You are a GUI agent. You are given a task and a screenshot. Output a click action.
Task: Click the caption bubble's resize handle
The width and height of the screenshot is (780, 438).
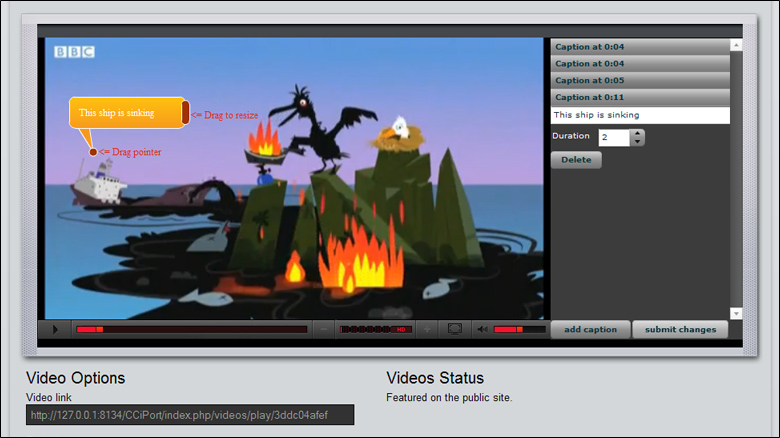coord(185,113)
